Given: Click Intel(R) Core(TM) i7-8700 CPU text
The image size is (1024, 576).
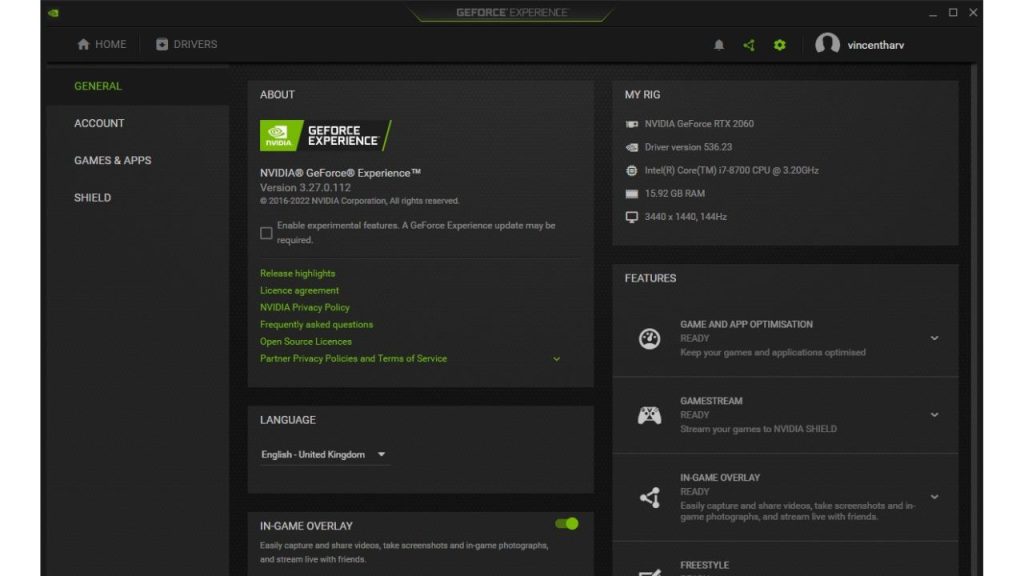Looking at the screenshot, I should [x=731, y=170].
